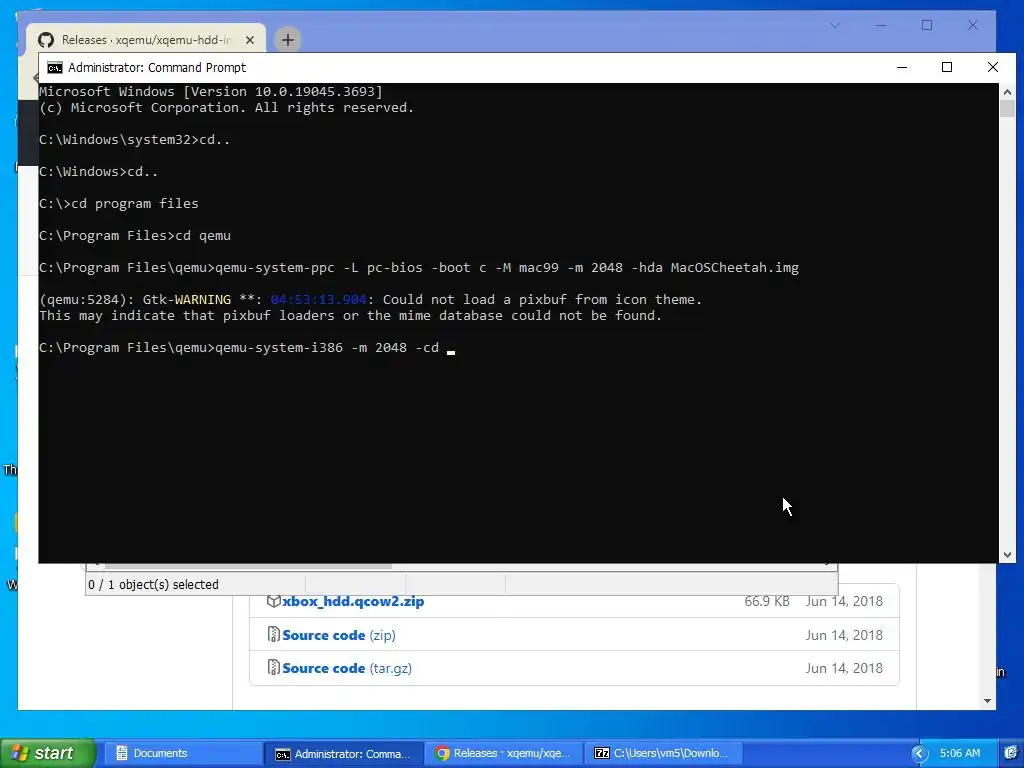
Task: Maximize the Command Prompt window
Action: pos(947,67)
